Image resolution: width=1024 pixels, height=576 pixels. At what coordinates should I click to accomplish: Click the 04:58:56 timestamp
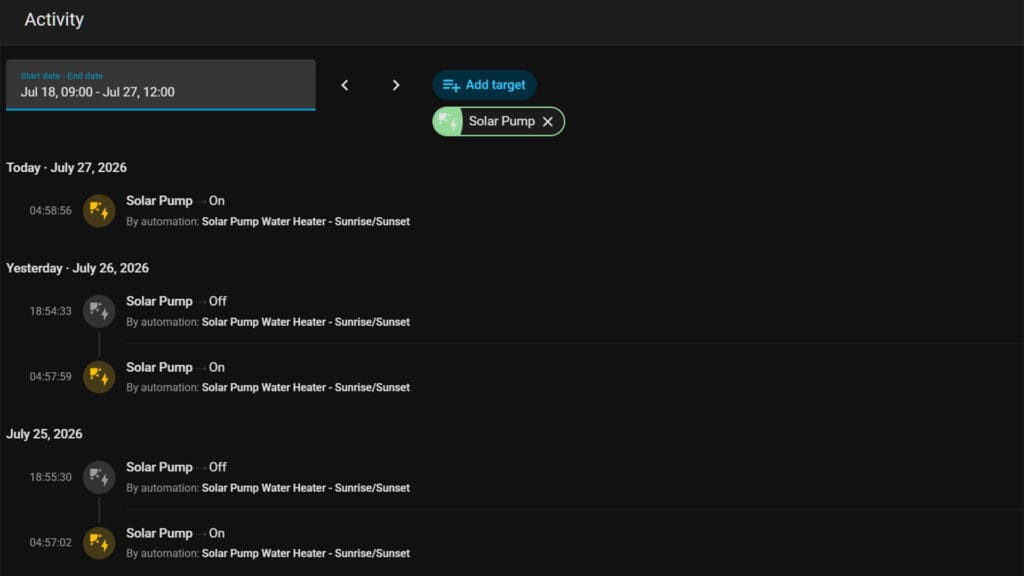[50, 210]
